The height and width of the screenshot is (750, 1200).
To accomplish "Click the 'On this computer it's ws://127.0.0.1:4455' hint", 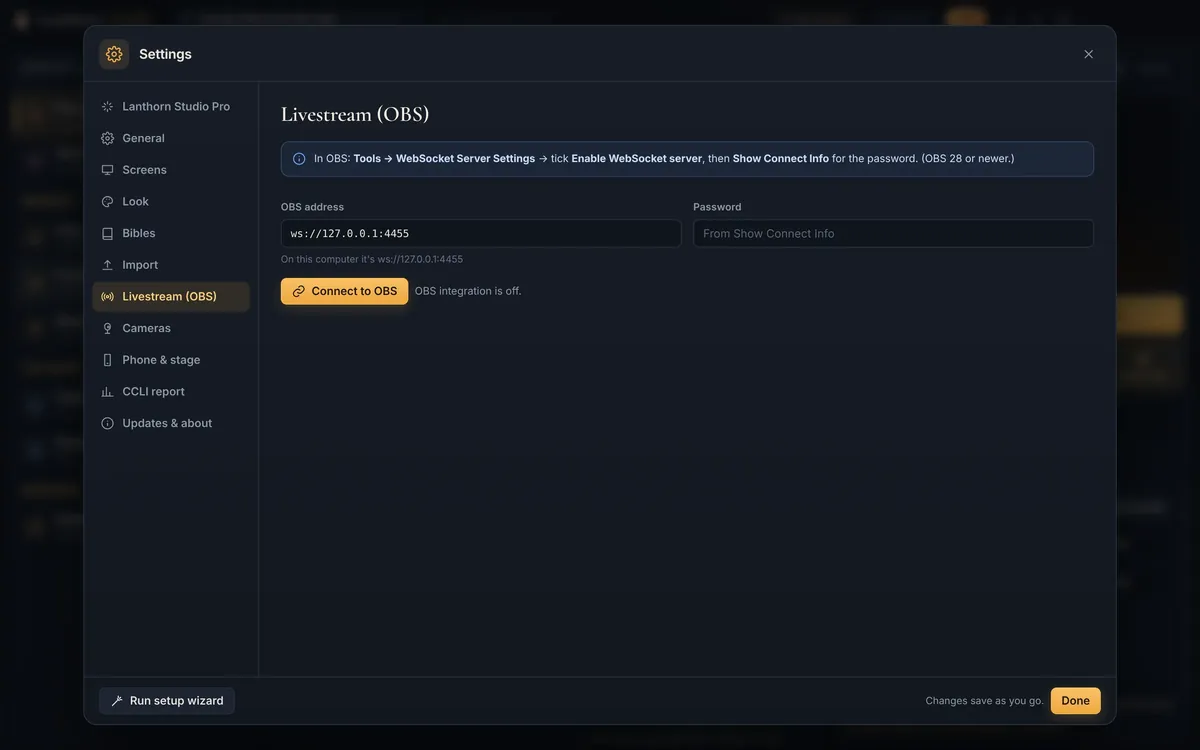I will coord(372,259).
